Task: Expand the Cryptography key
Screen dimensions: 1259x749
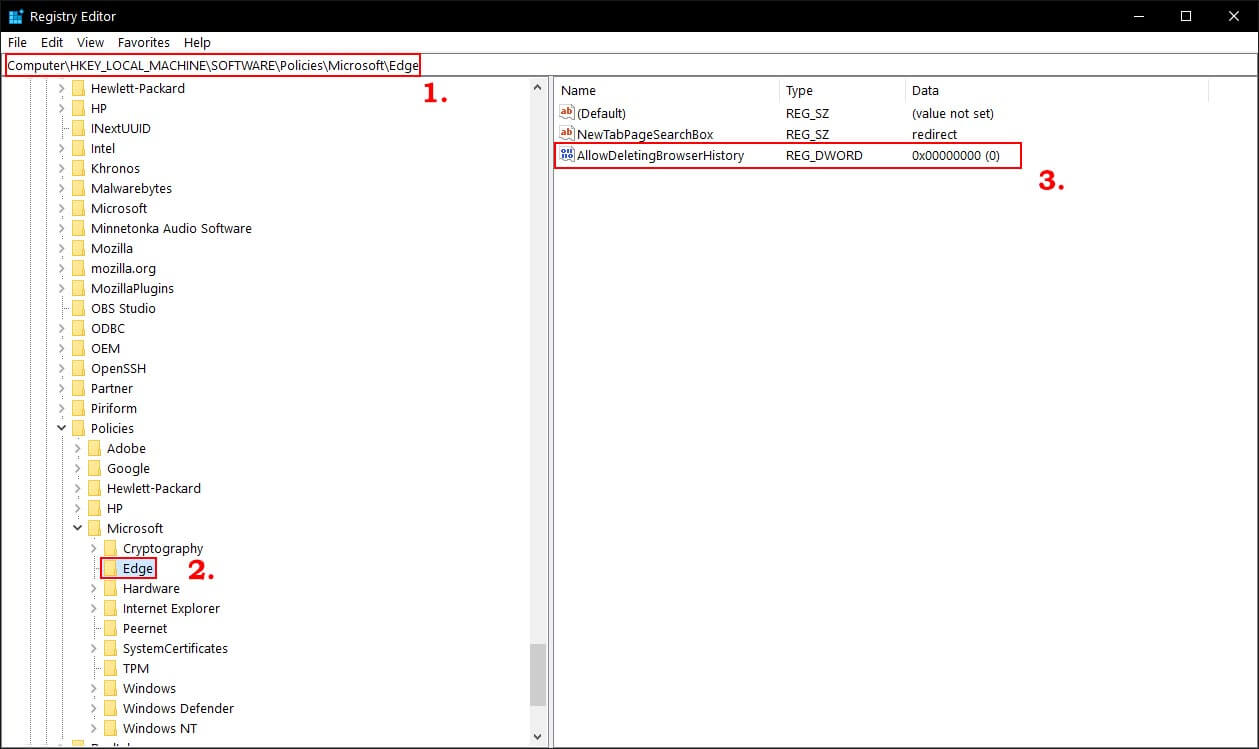Action: point(94,548)
